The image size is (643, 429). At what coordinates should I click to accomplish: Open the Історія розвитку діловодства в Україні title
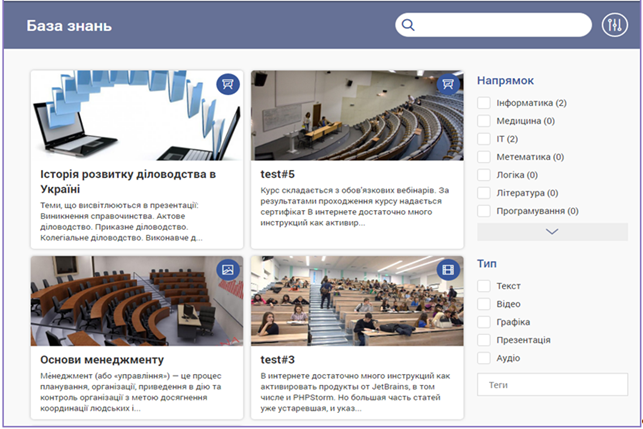128,181
